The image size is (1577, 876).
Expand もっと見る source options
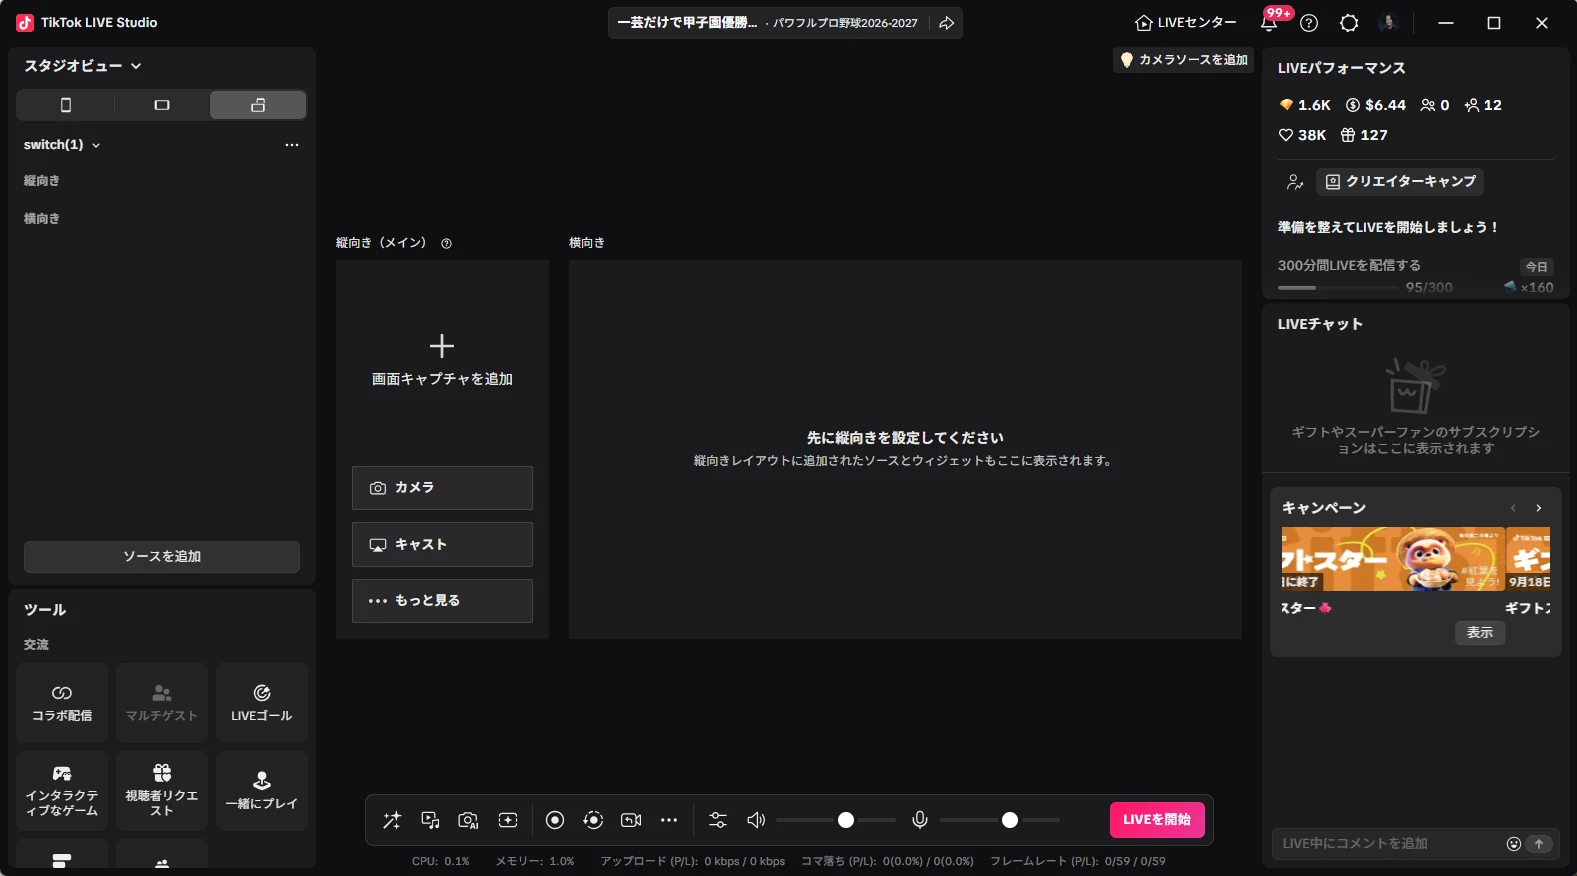442,601
